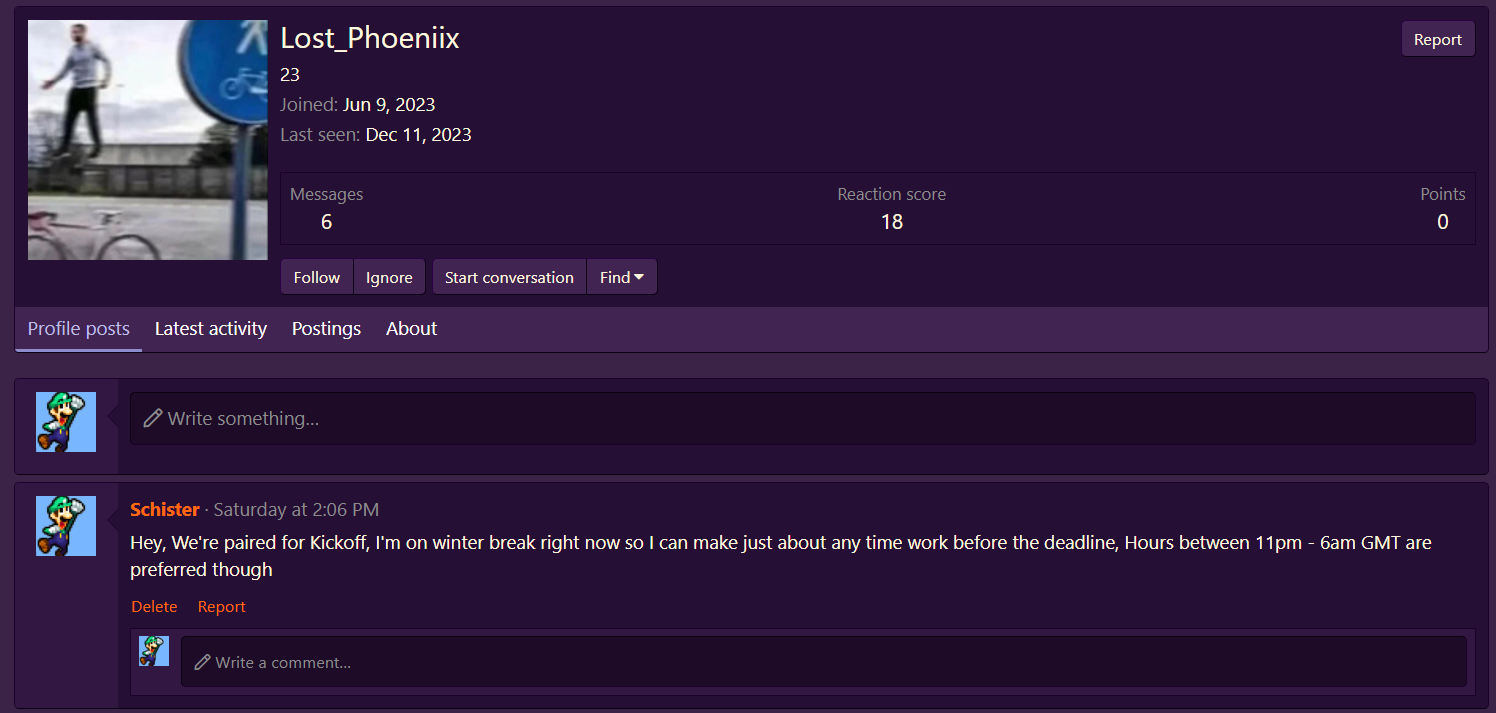View the About tab

(411, 329)
